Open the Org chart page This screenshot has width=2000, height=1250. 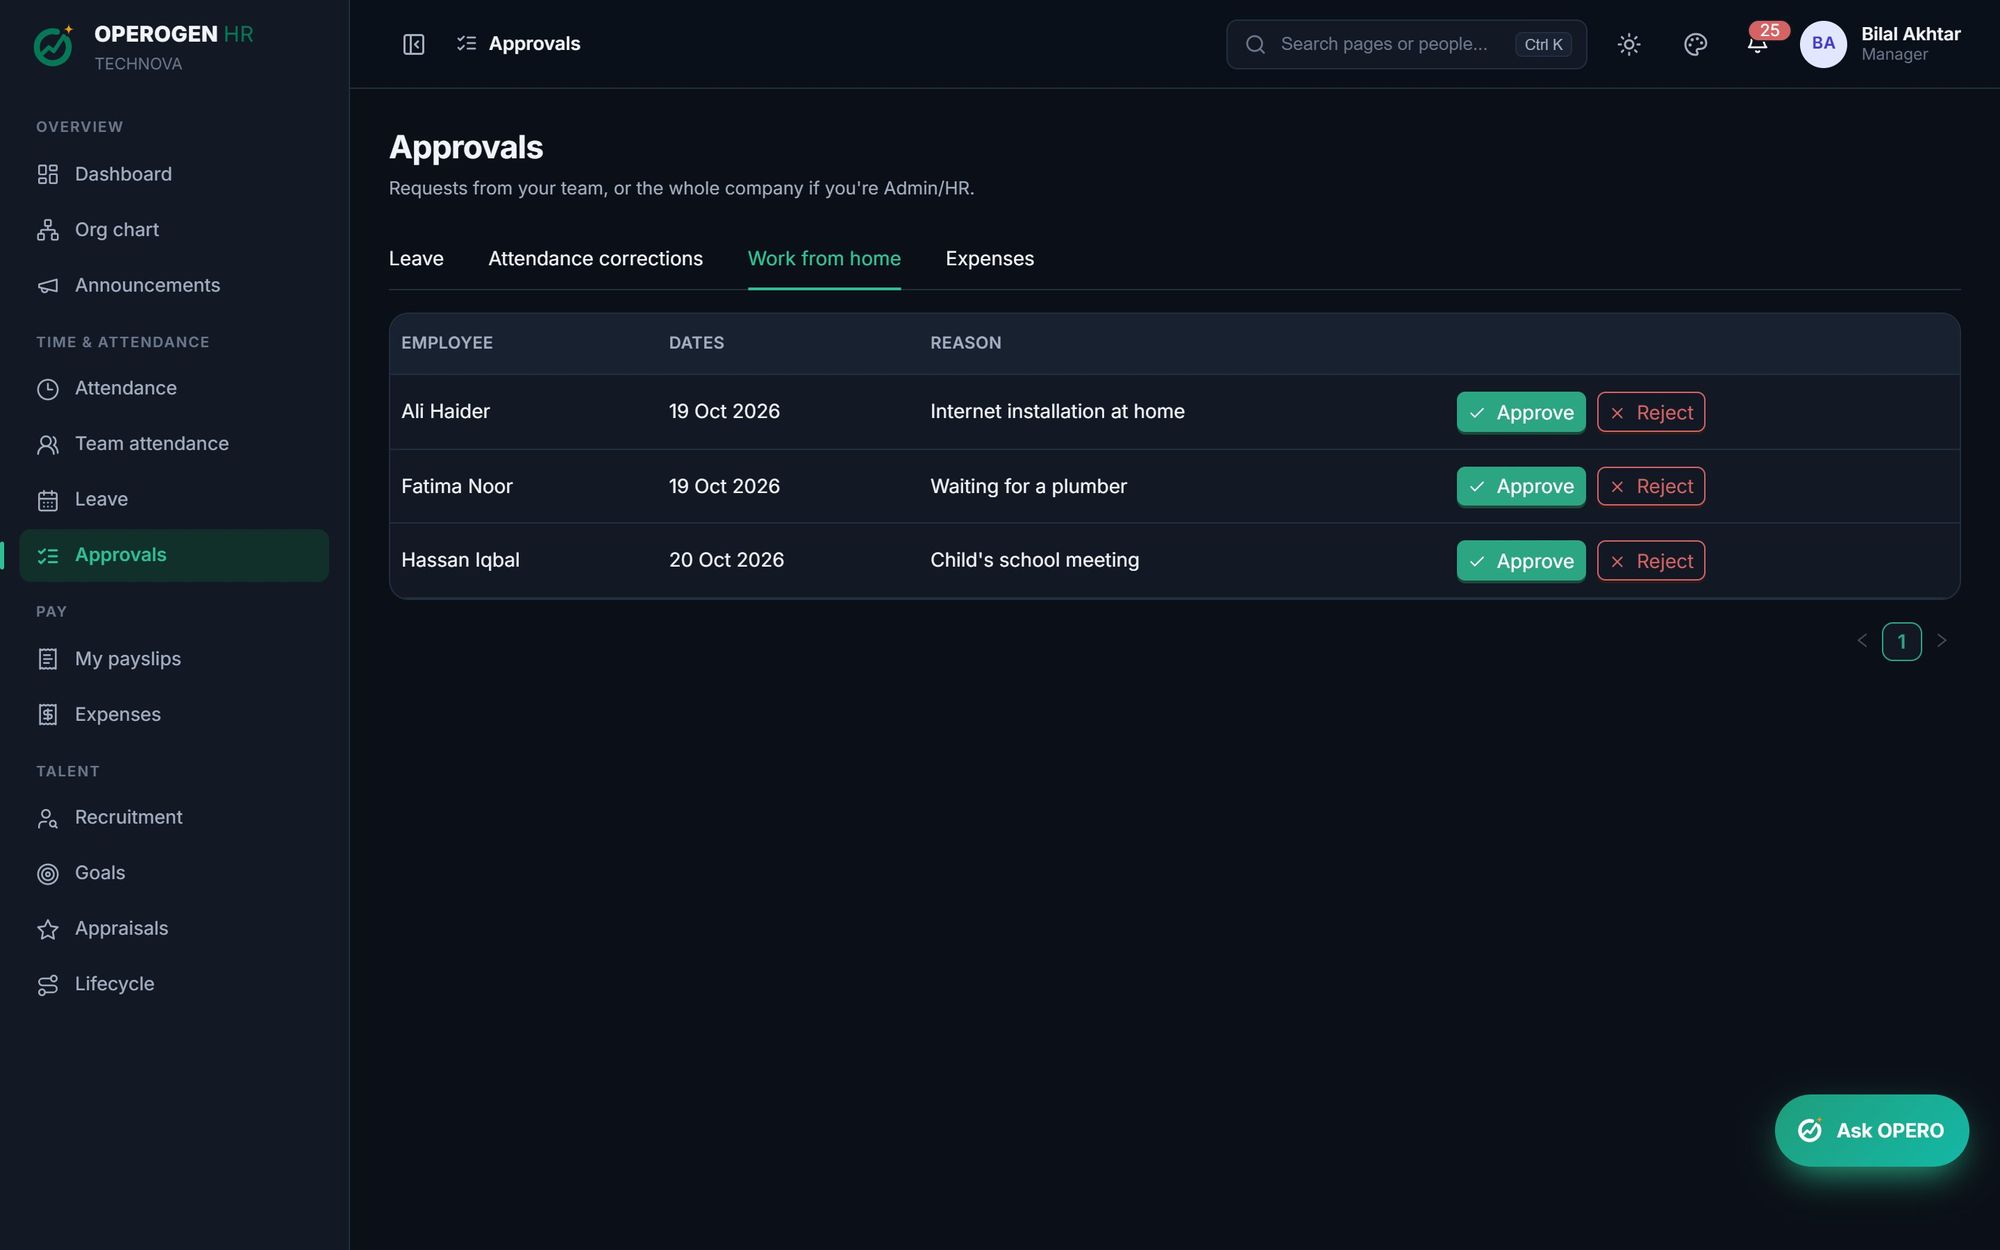click(x=174, y=230)
